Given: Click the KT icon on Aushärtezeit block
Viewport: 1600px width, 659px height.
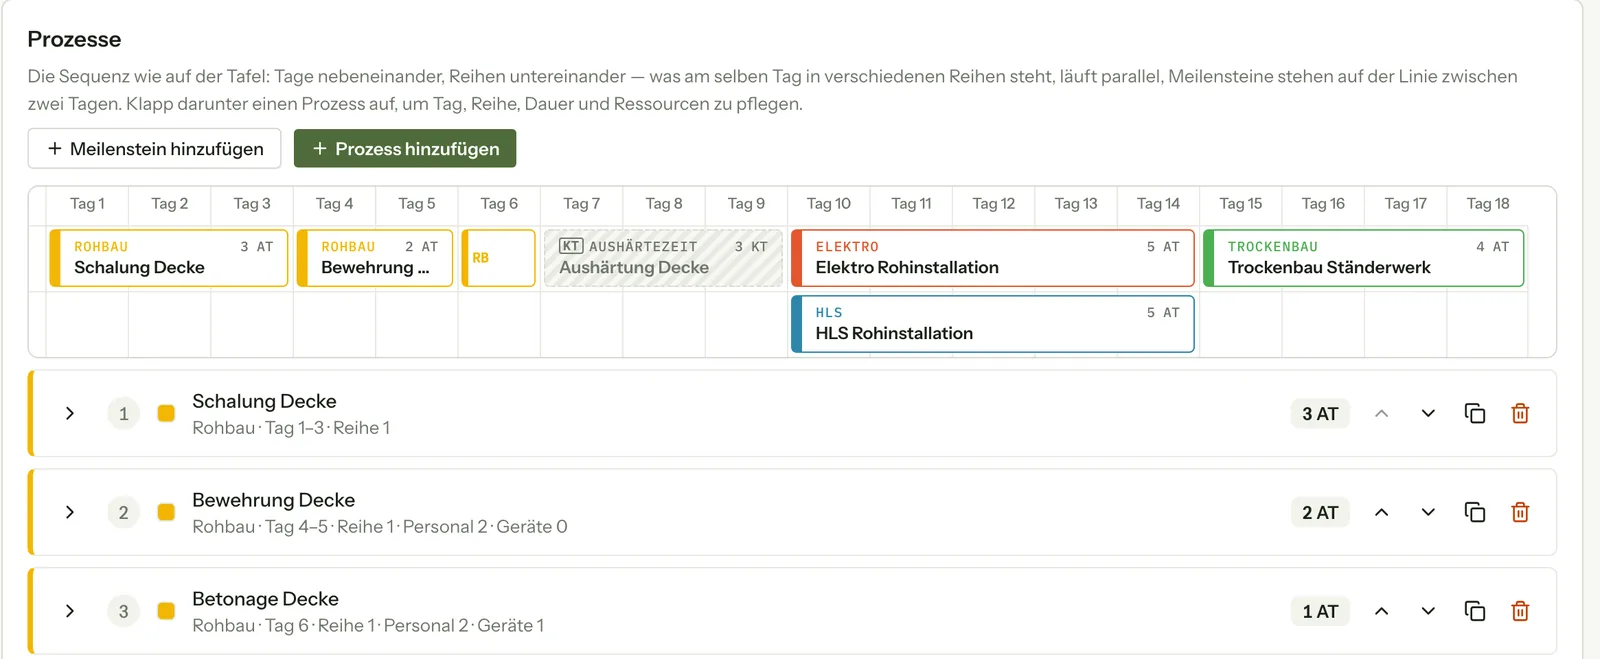Looking at the screenshot, I should coord(571,246).
